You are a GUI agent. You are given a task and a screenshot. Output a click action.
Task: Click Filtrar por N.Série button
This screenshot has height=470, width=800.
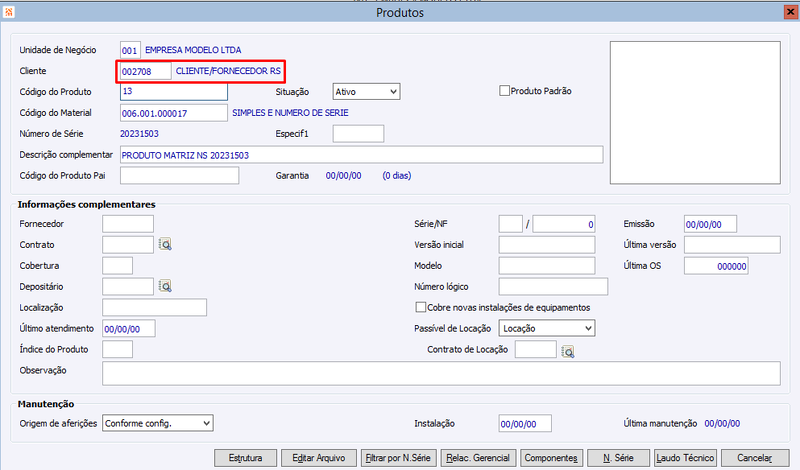(x=398, y=458)
